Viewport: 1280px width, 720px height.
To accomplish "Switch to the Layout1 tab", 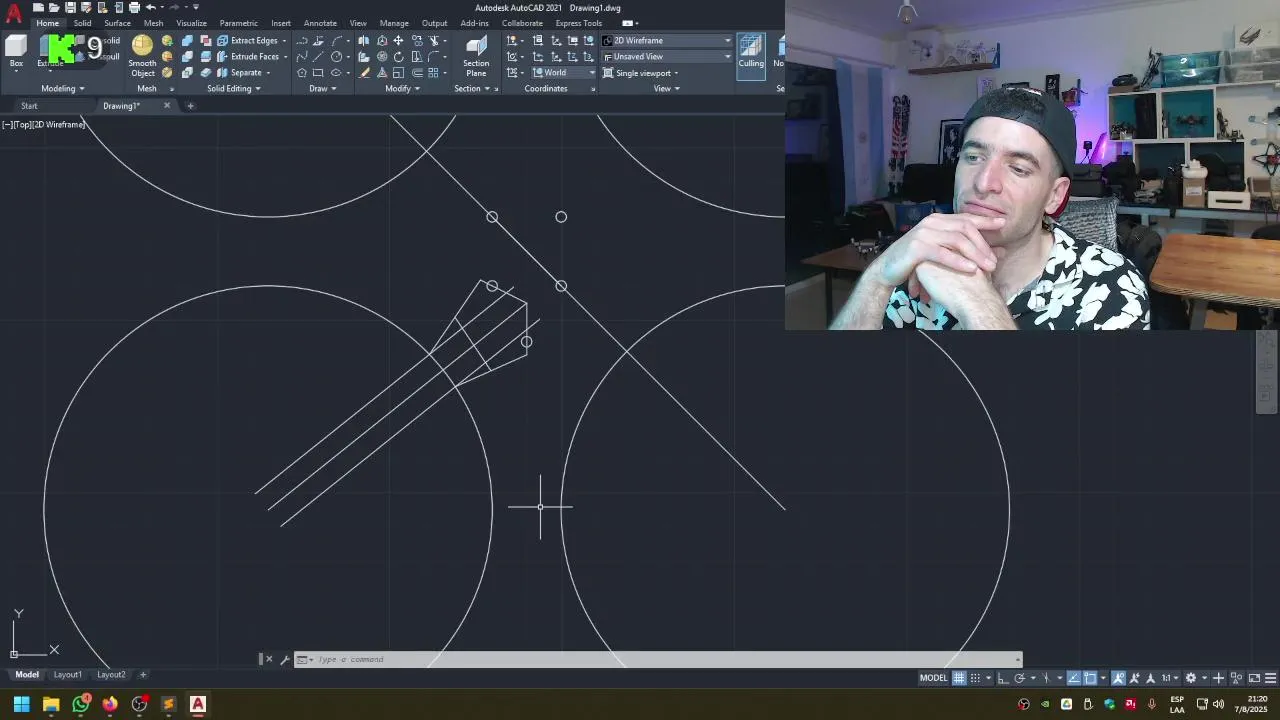I will (67, 675).
